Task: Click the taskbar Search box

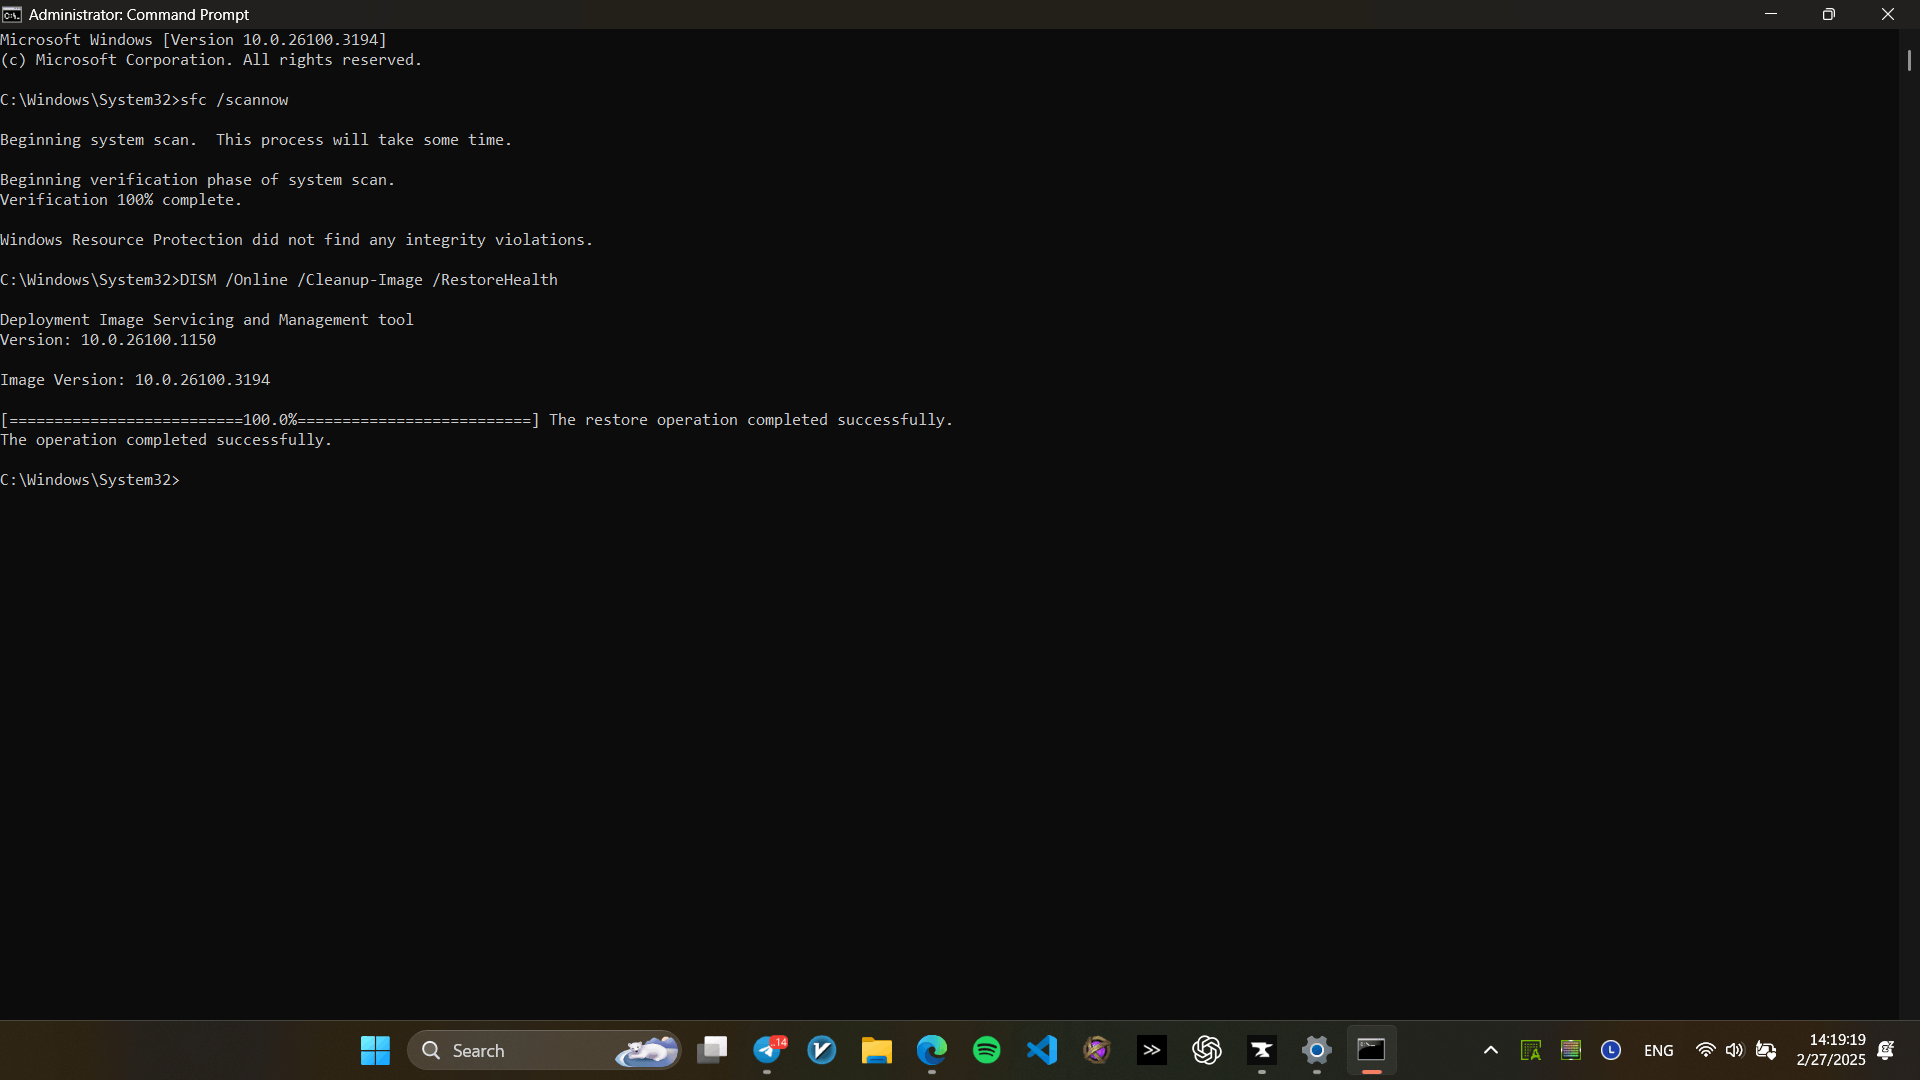Action: pos(520,1050)
